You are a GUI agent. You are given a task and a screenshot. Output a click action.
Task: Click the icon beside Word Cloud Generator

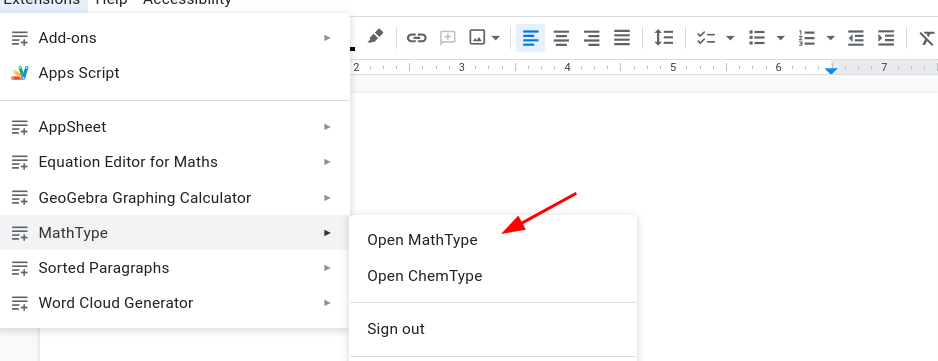click(20, 303)
